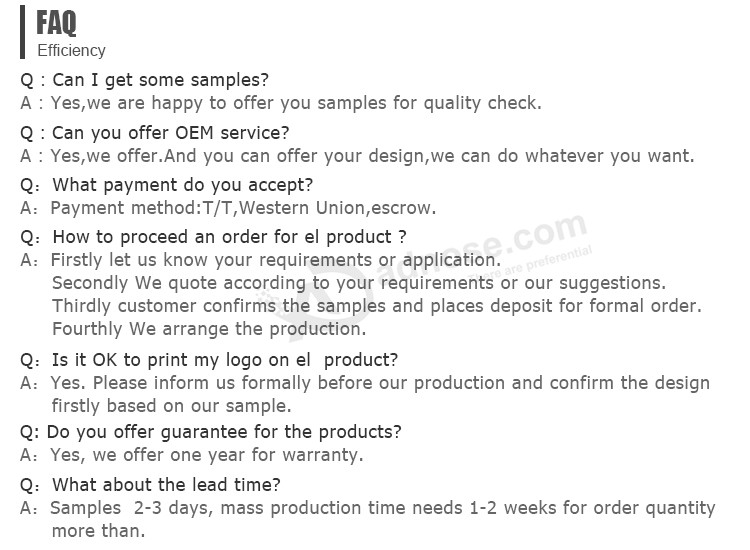Click the 'Secondly We quote' line

click(359, 283)
